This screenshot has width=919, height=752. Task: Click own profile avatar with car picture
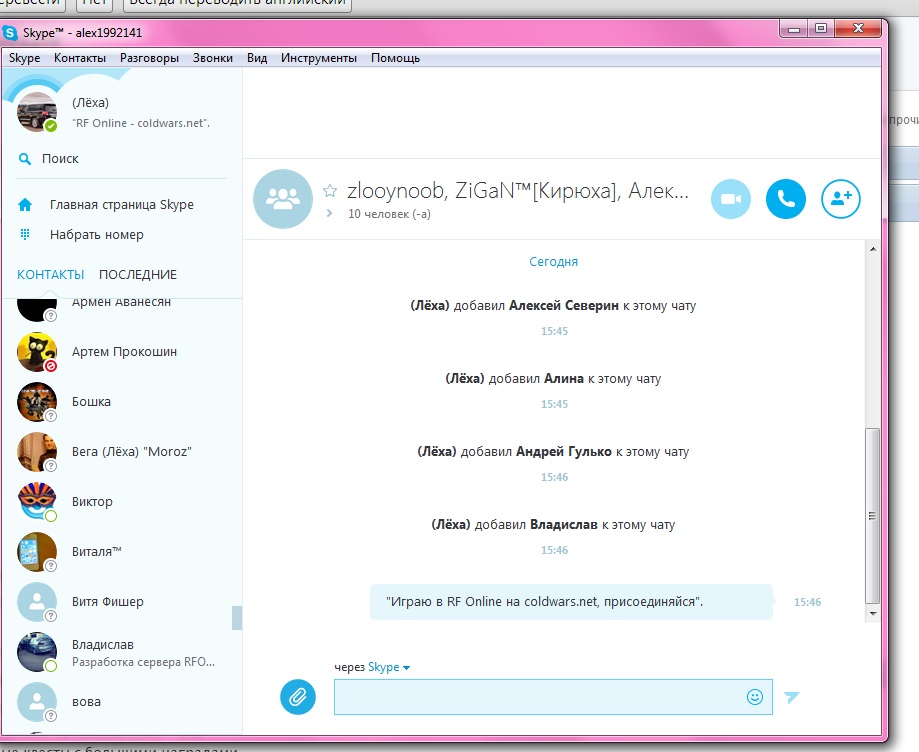37,111
